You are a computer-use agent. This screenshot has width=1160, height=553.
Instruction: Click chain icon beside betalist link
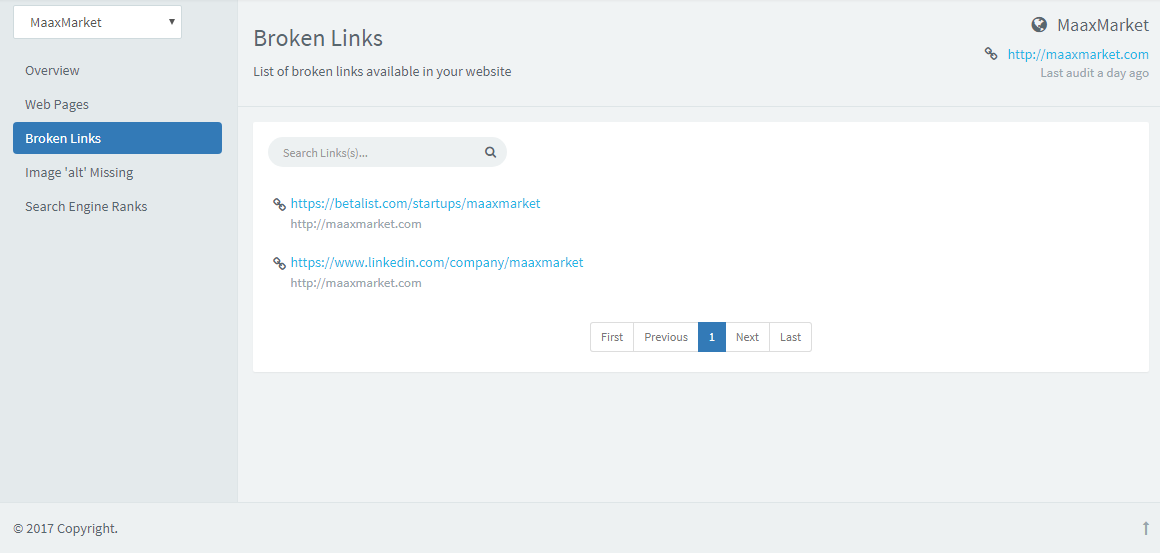(280, 204)
